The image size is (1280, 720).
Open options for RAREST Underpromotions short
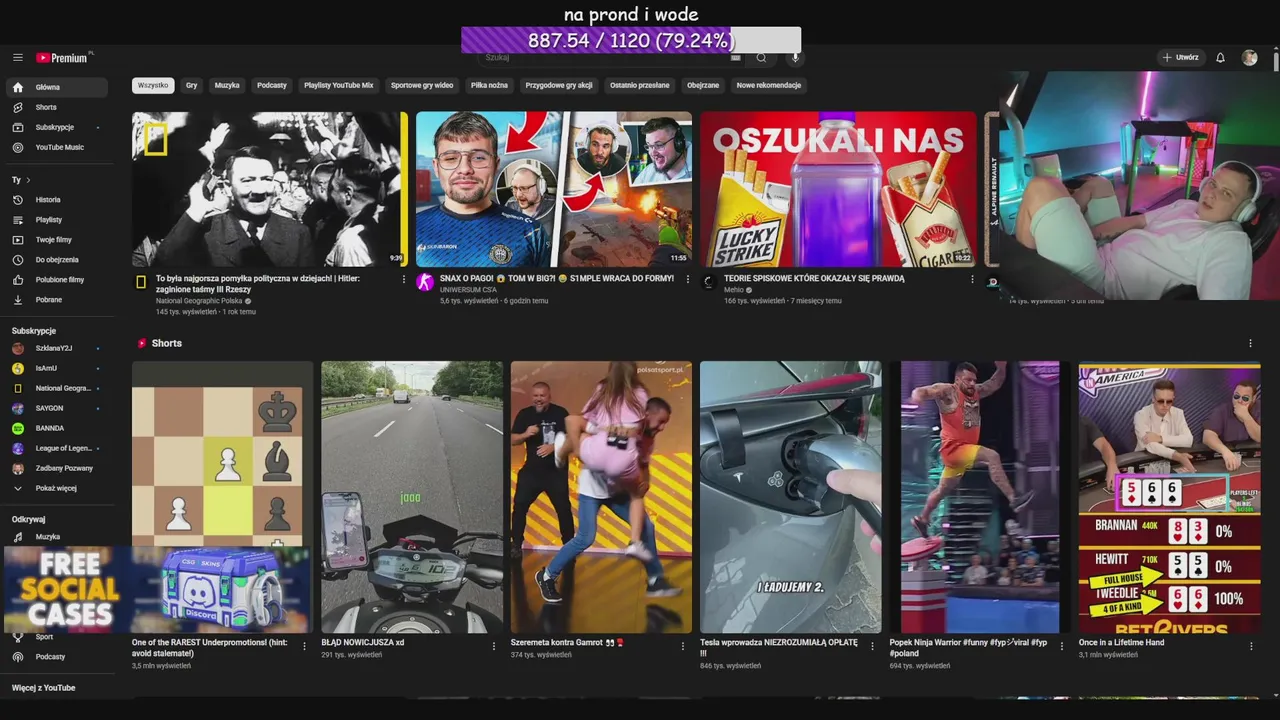pos(305,646)
